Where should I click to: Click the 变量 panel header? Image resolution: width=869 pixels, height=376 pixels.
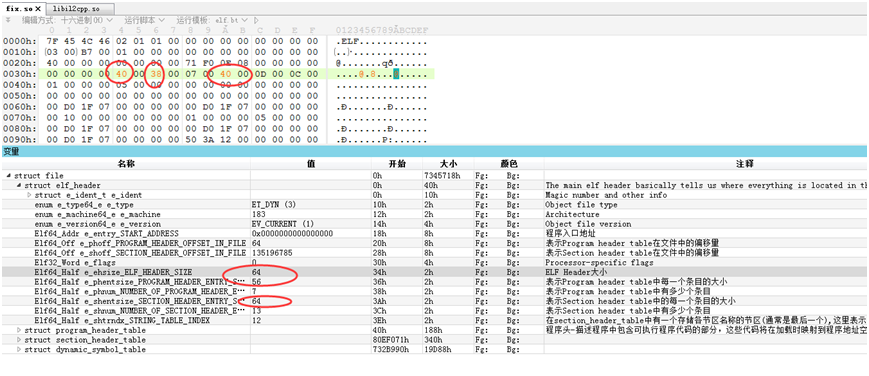pyautogui.click(x=434, y=151)
